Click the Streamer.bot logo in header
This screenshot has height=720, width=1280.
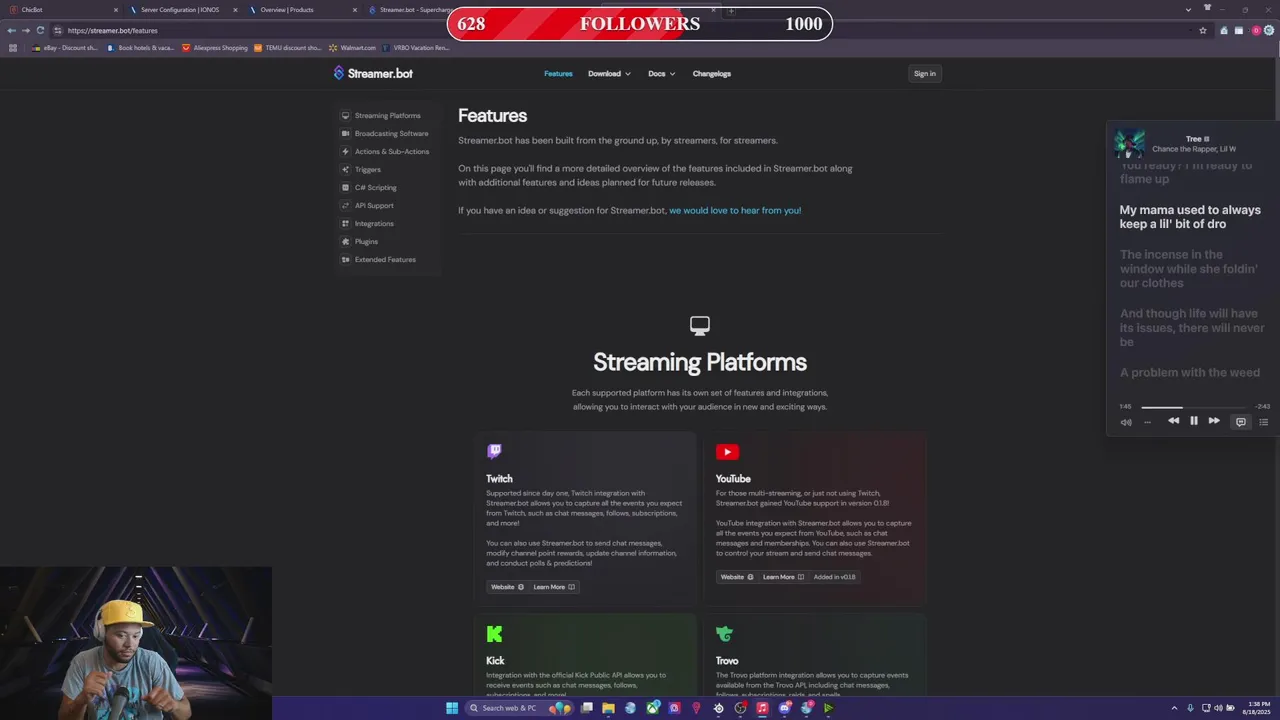click(373, 73)
